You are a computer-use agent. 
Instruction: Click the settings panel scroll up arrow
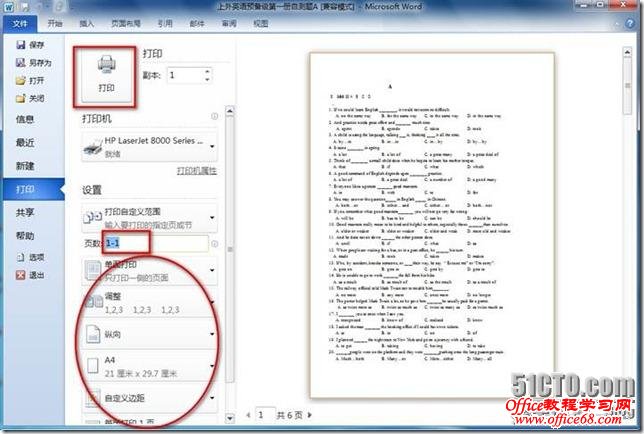pyautogui.click(x=230, y=111)
